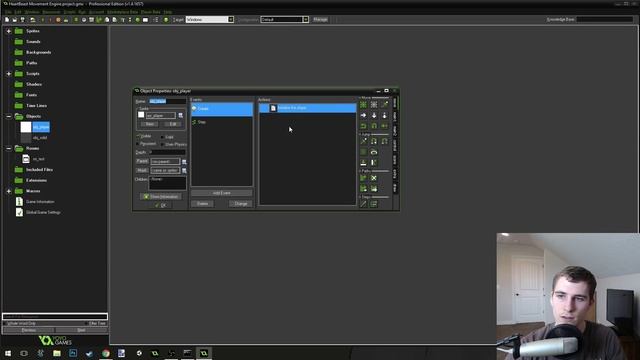Select the Move Free action icon

coord(374,105)
